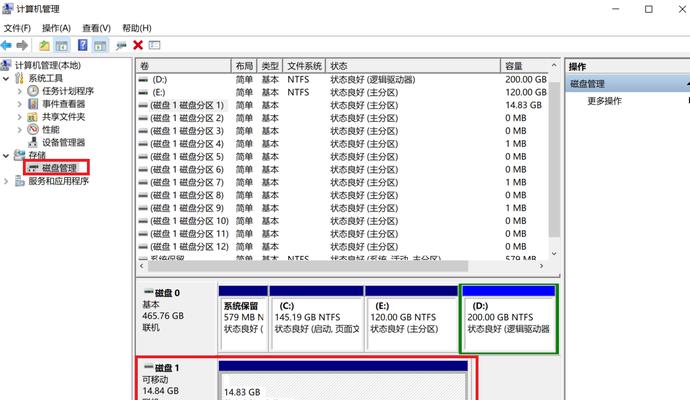Toggle the Show/Hide action pane icon
This screenshot has width=690, height=400.
(100, 45)
